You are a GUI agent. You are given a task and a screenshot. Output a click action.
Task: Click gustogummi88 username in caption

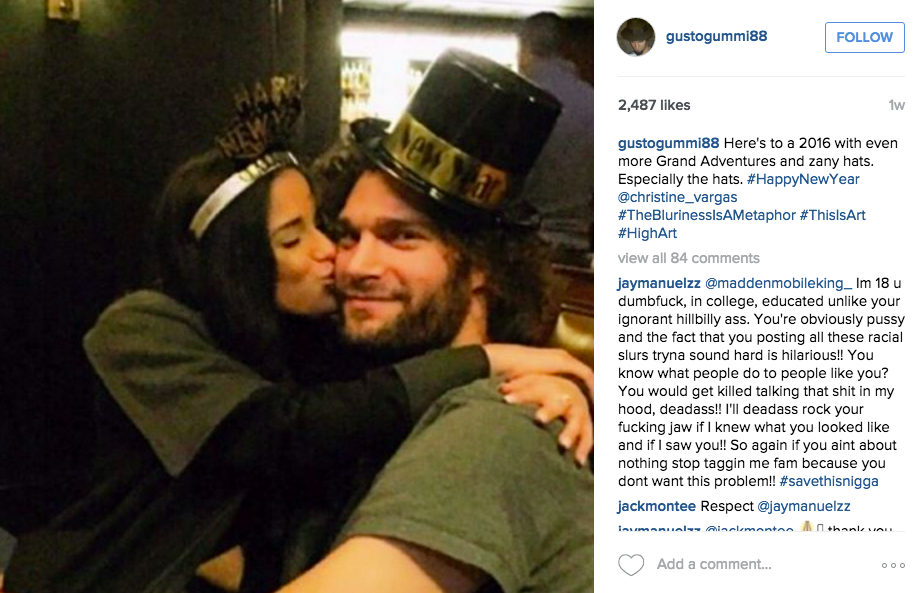[668, 143]
